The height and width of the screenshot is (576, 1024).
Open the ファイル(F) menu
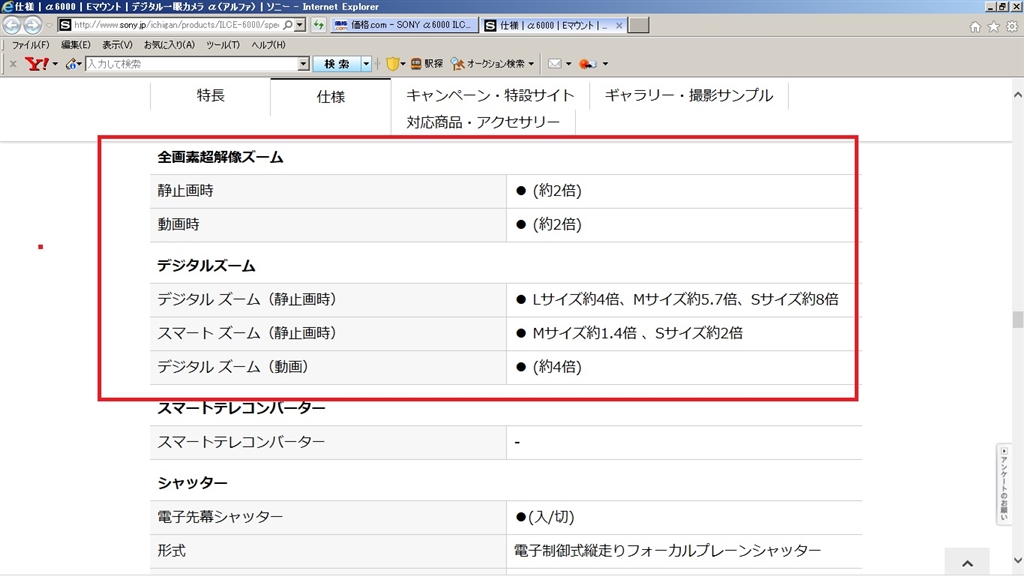pos(31,45)
